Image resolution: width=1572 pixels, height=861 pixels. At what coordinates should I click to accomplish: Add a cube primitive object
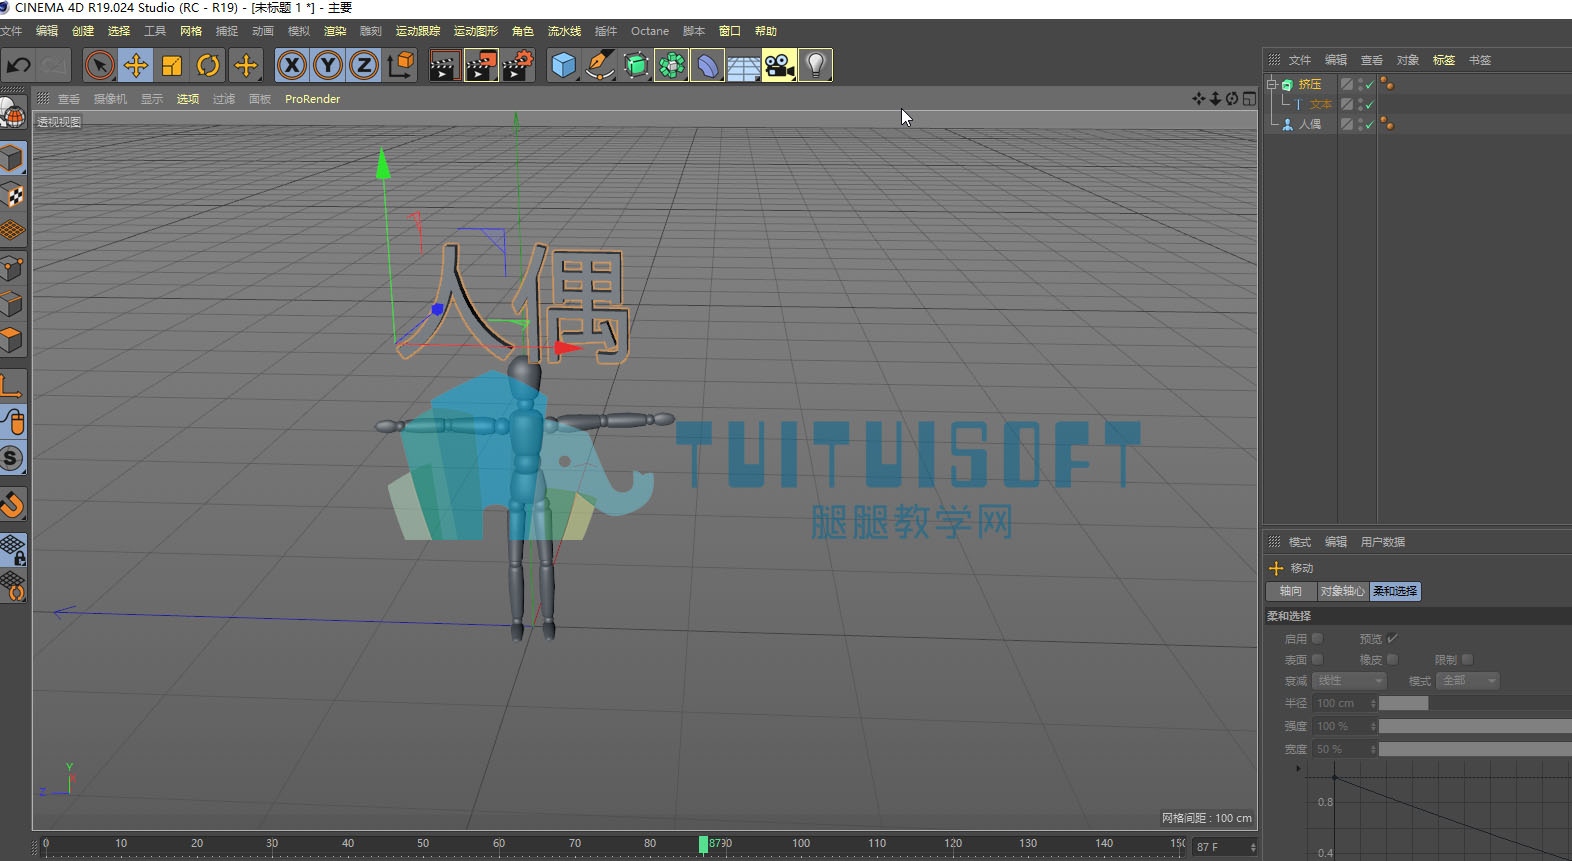[563, 66]
